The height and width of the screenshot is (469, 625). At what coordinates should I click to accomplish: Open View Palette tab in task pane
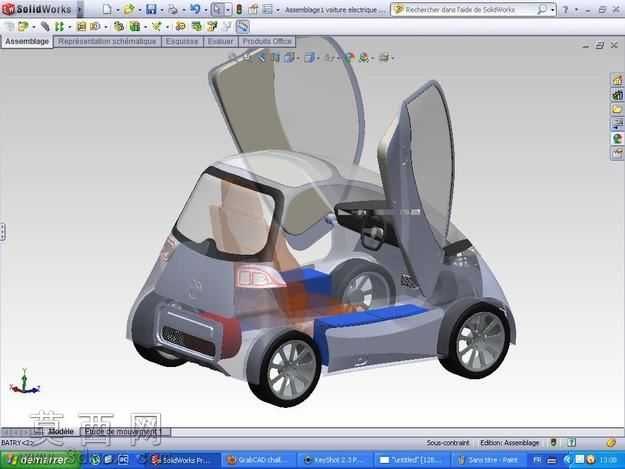coord(617,124)
